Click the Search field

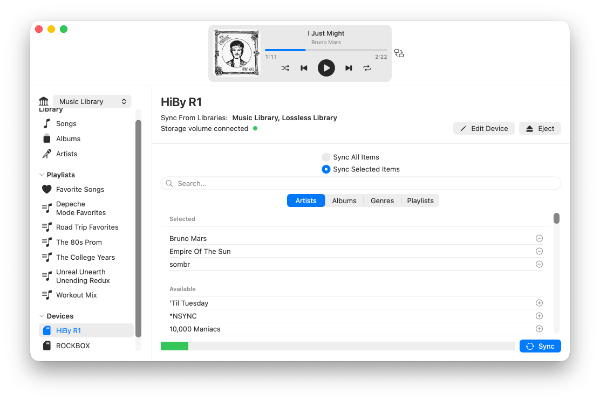[x=361, y=184]
